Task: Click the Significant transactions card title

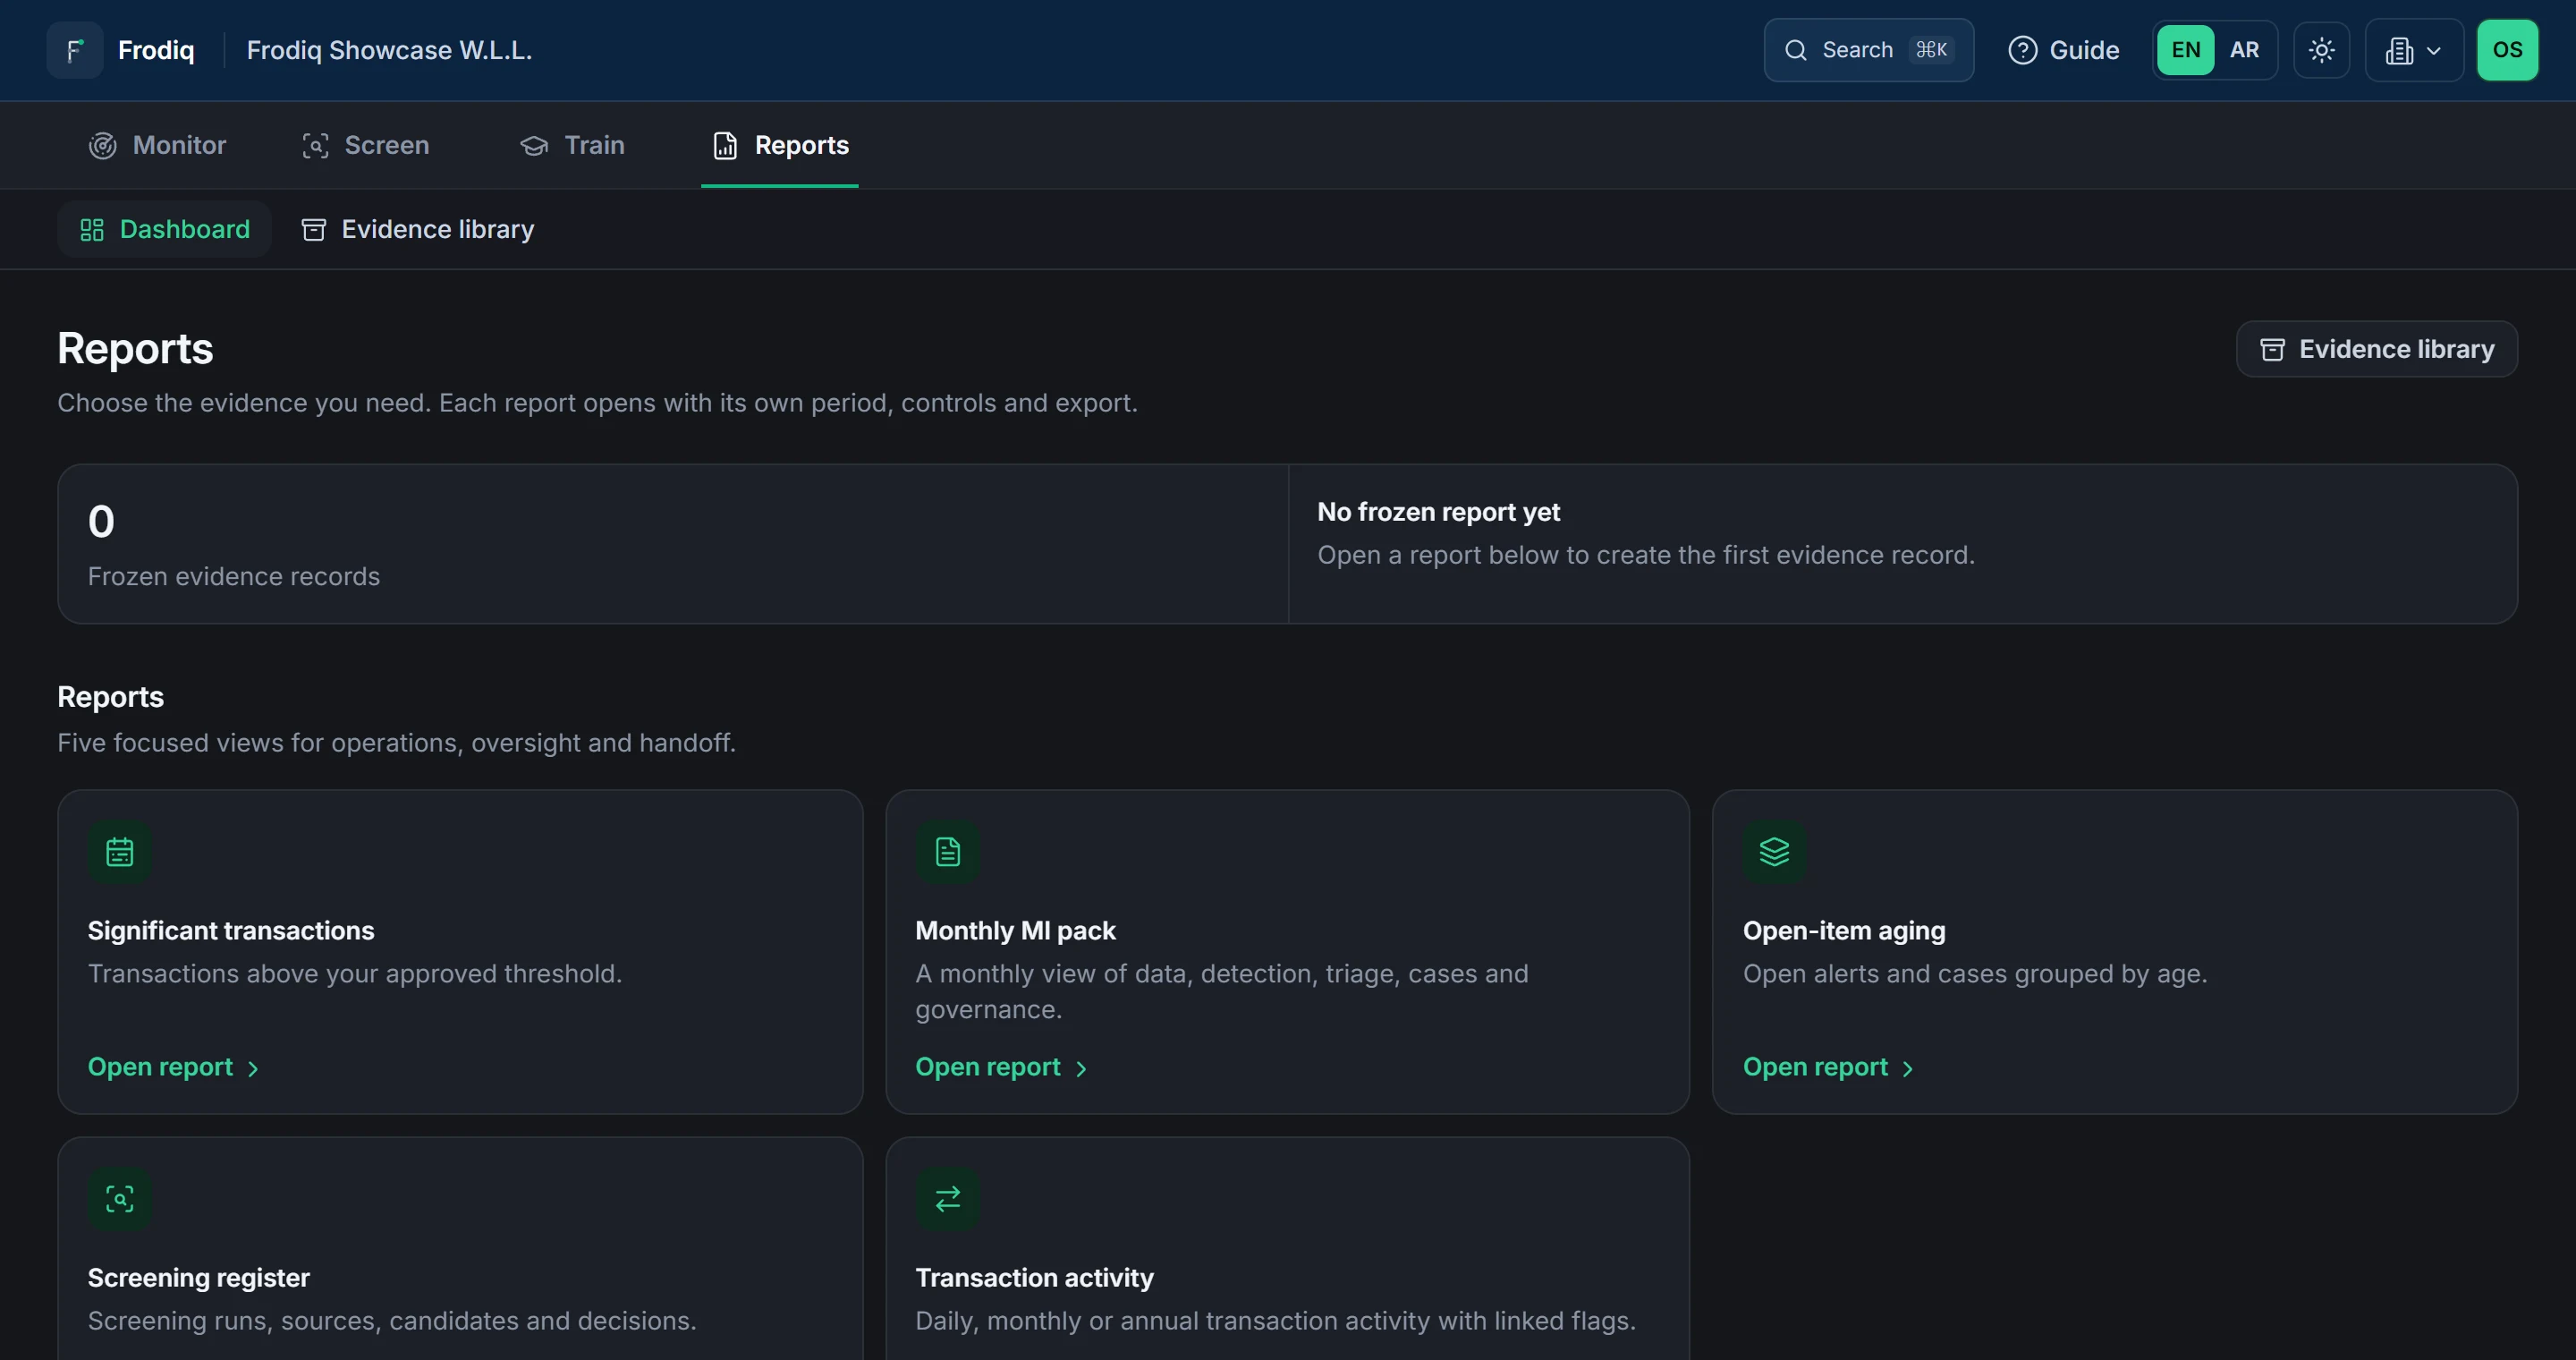Action: click(231, 930)
